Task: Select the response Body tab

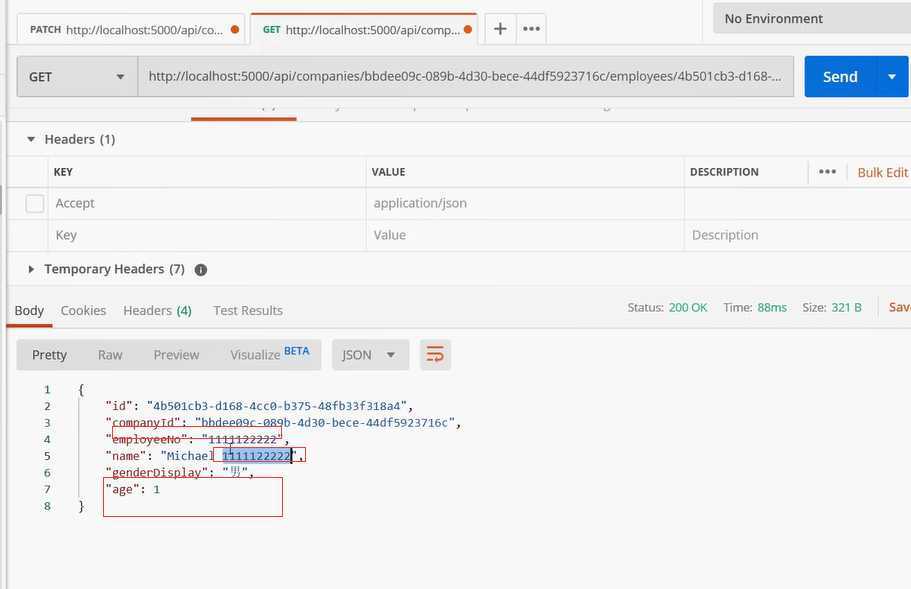Action: 29,311
